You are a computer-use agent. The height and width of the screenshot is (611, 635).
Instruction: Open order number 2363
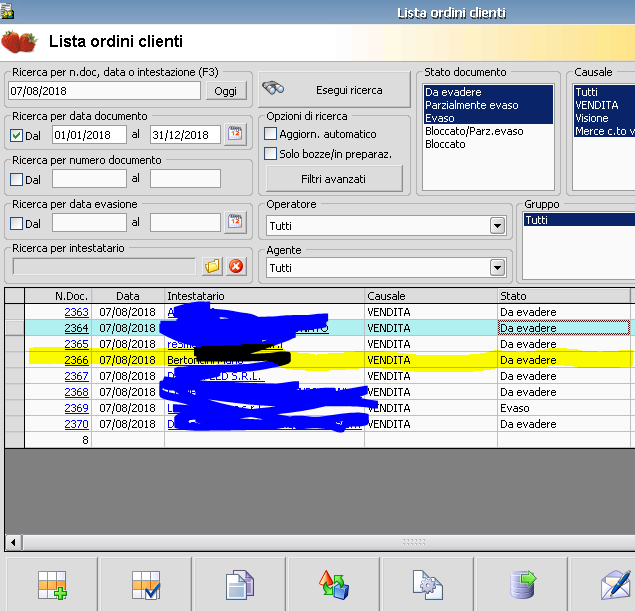click(76, 312)
